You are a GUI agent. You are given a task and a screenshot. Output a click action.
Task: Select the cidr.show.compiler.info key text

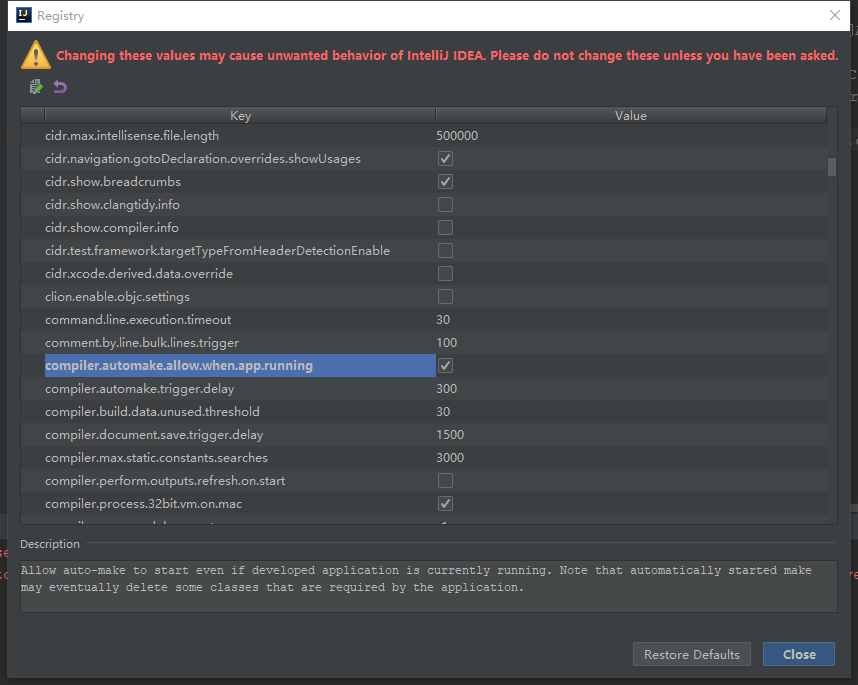(x=112, y=228)
